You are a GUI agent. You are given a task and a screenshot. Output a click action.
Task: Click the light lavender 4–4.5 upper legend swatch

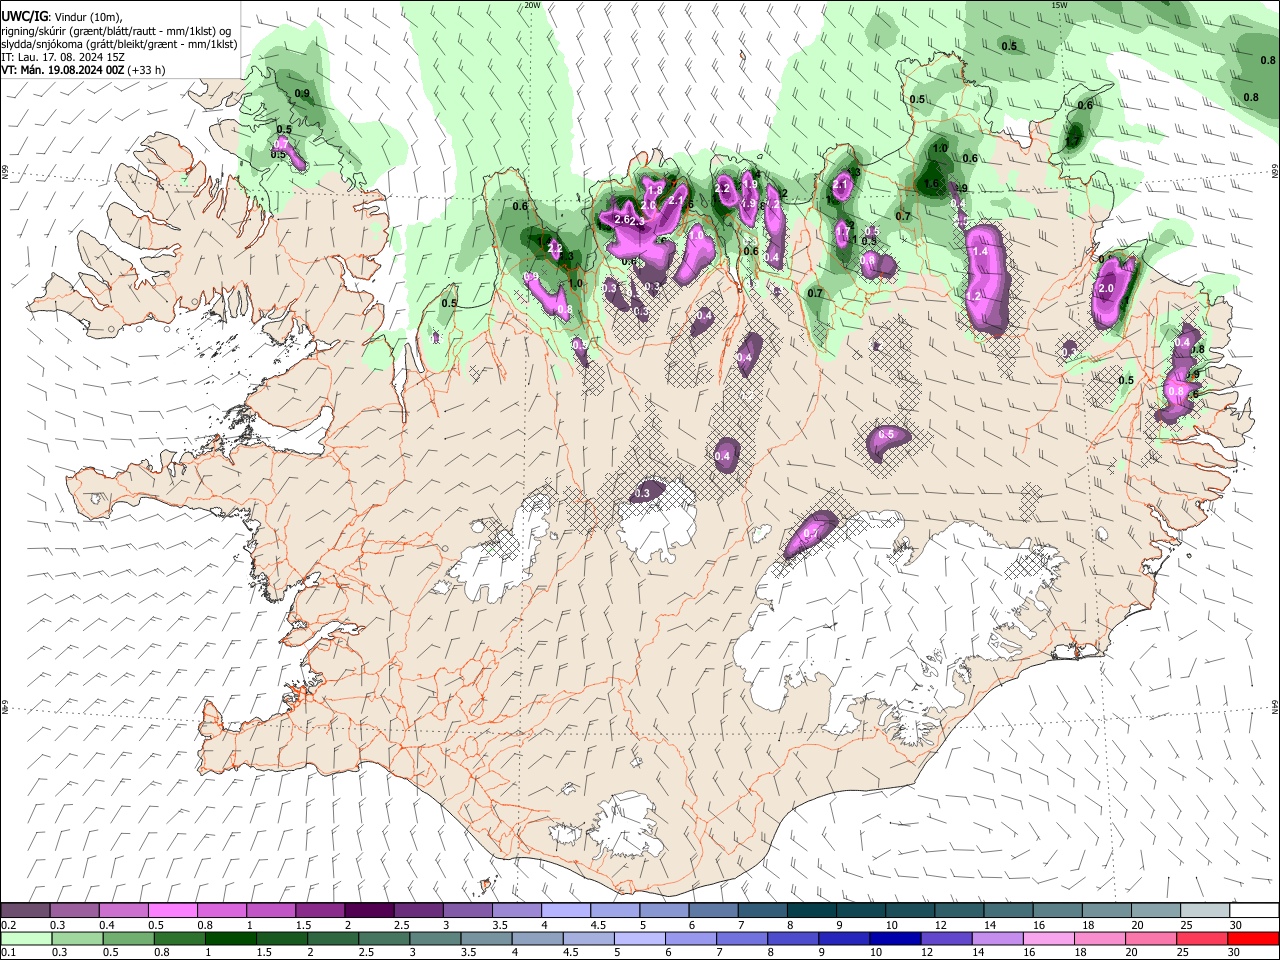point(566,911)
